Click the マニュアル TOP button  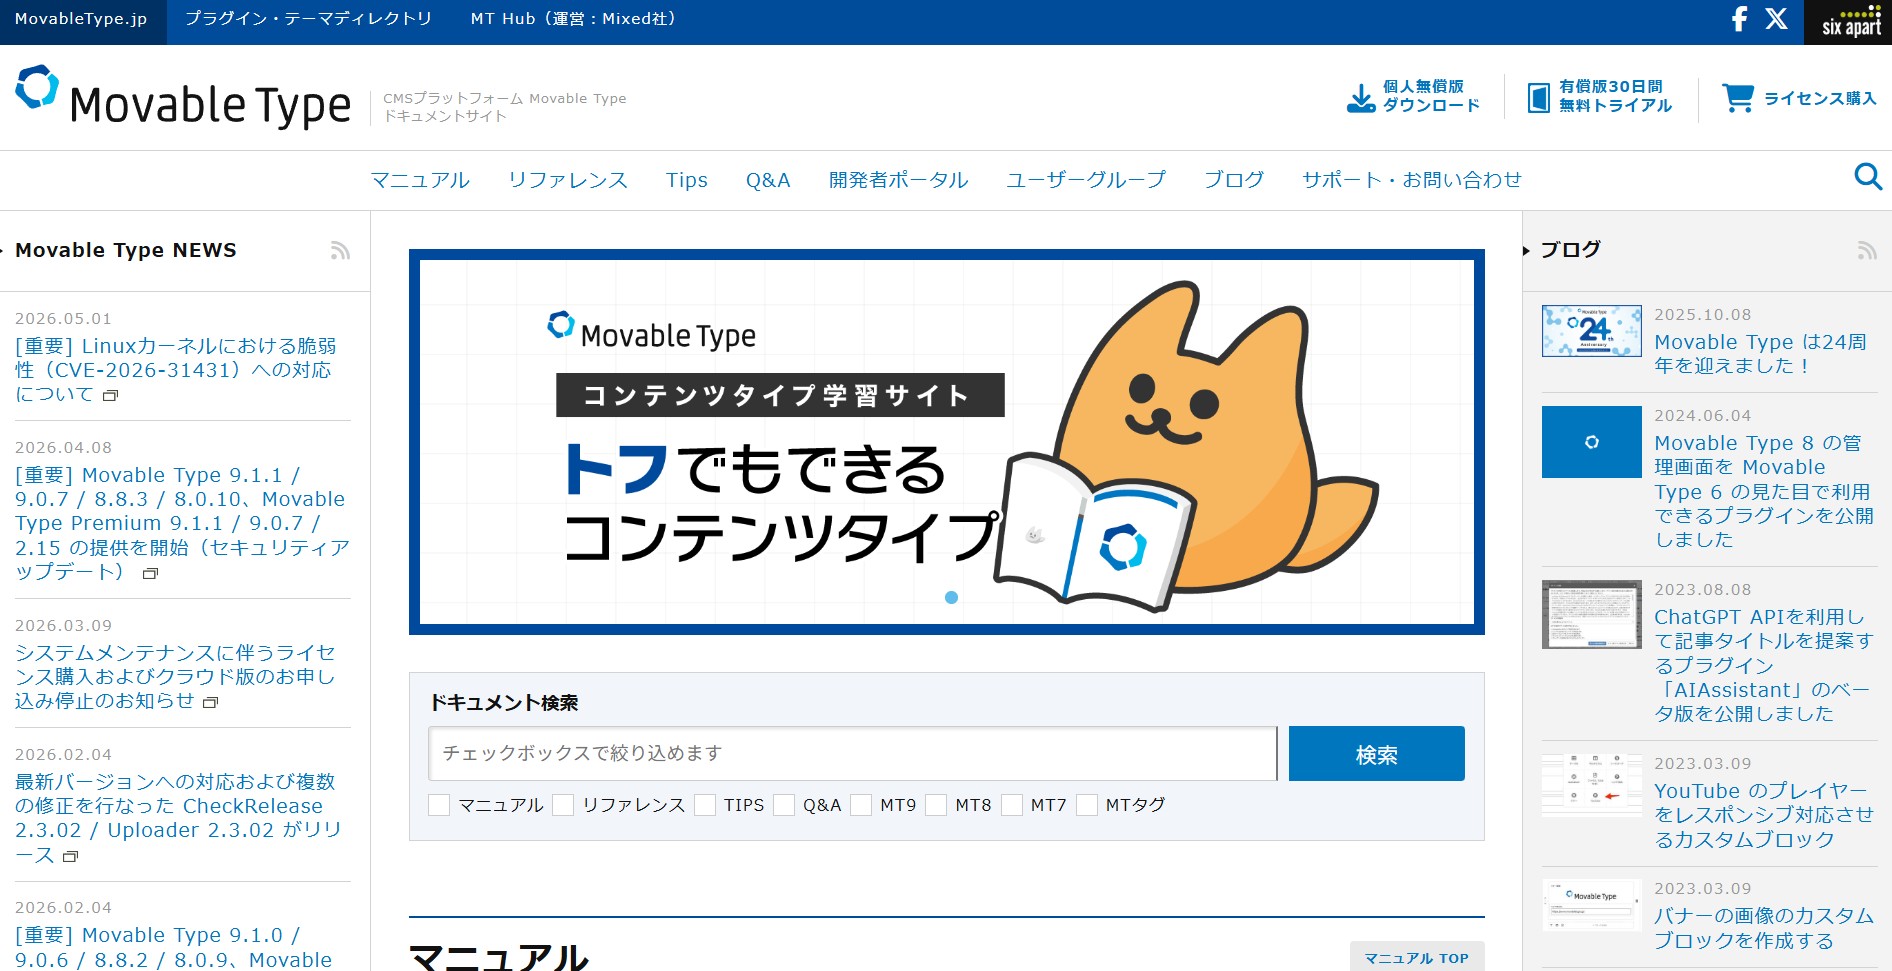click(1417, 957)
